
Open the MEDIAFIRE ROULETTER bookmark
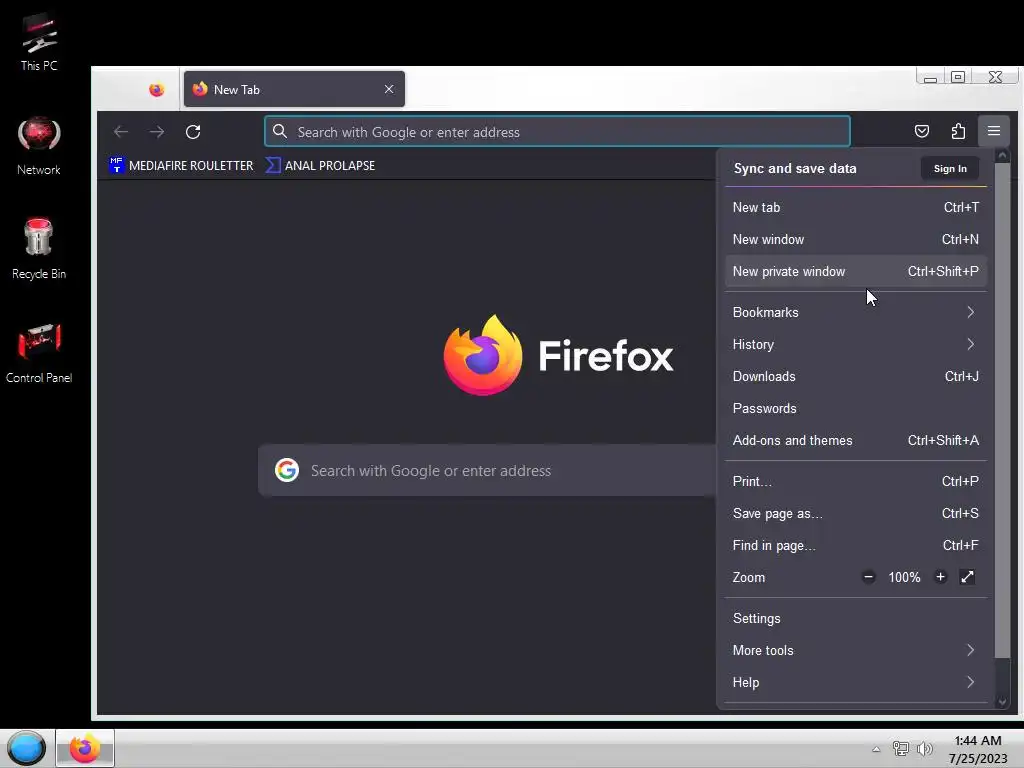pyautogui.click(x=181, y=165)
